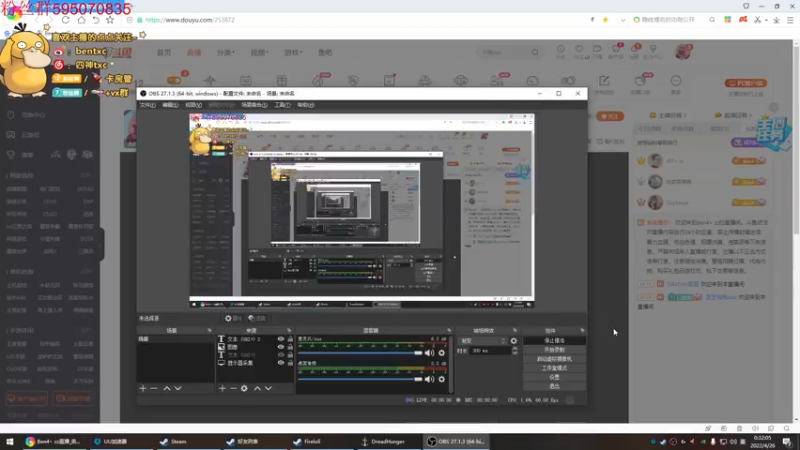The height and width of the screenshot is (450, 800).
Task: Click the Properties gear button above the docks
Action: 233,318
